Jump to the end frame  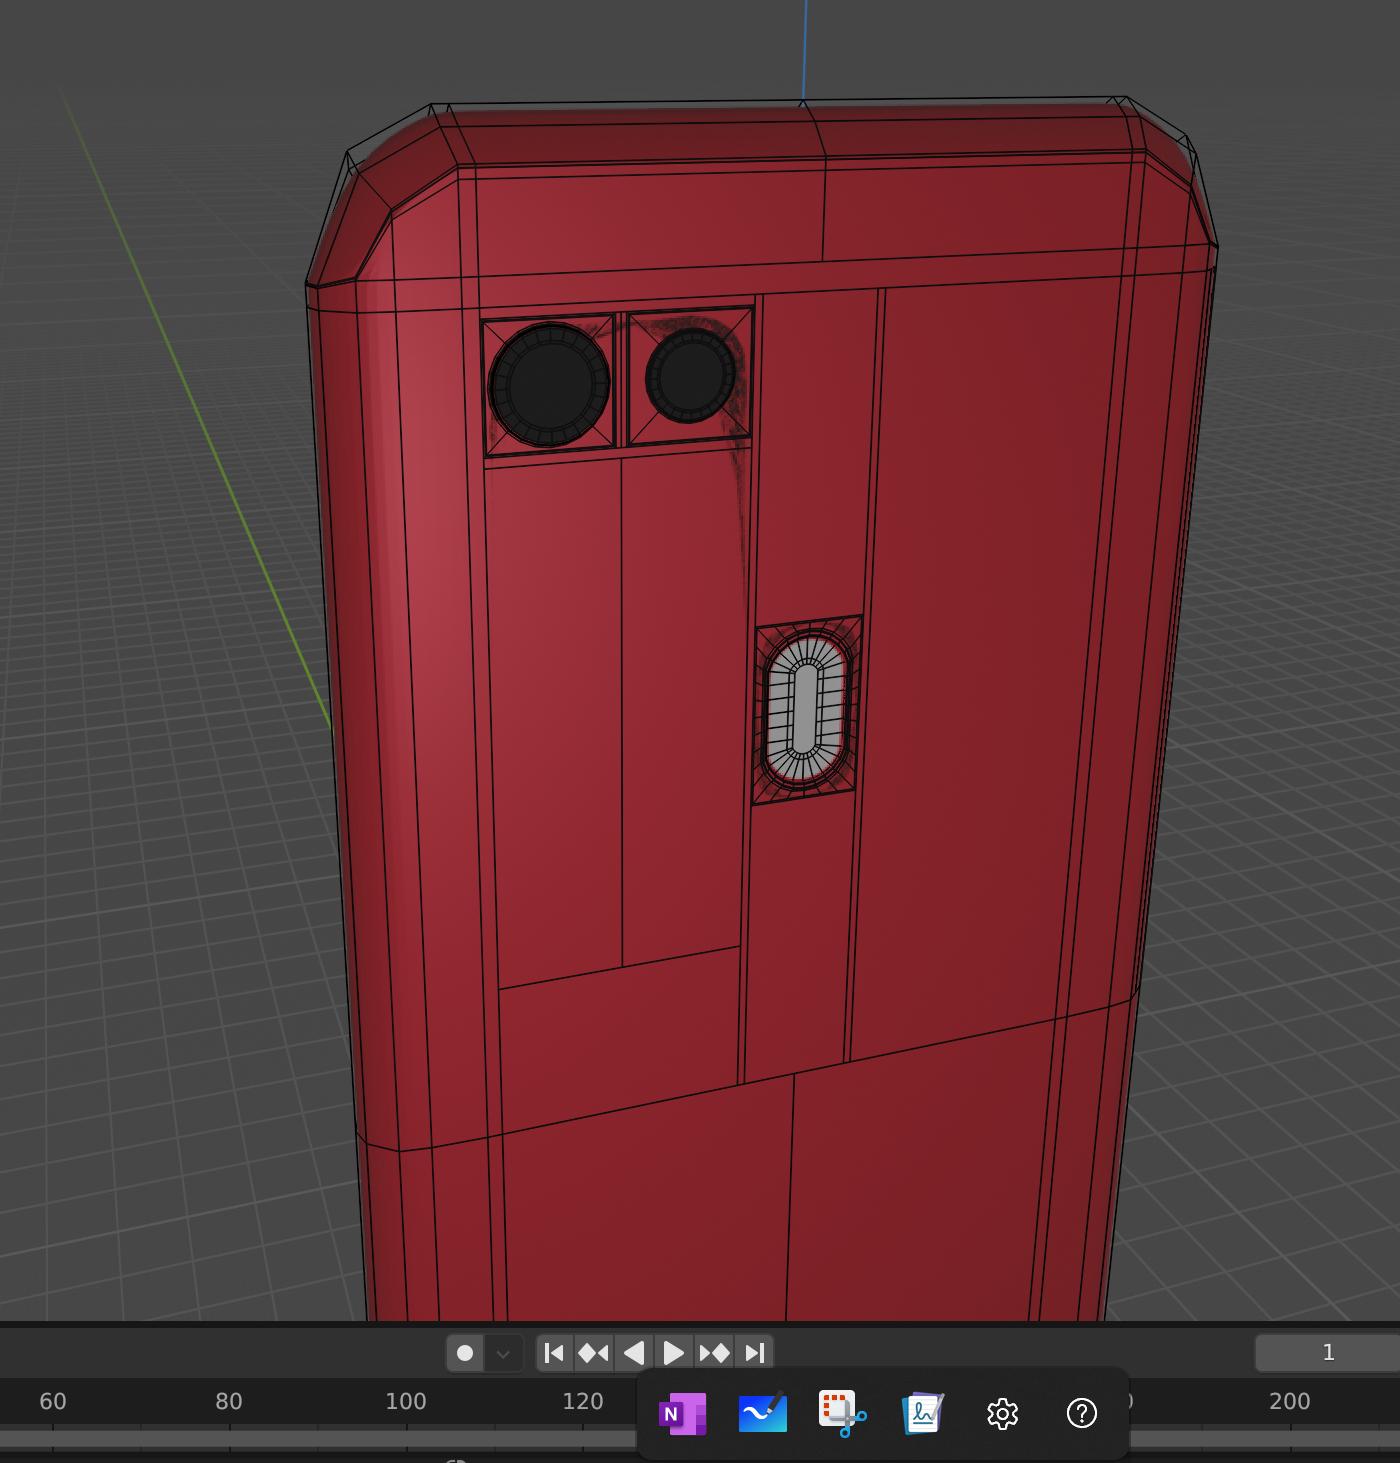pos(754,1353)
